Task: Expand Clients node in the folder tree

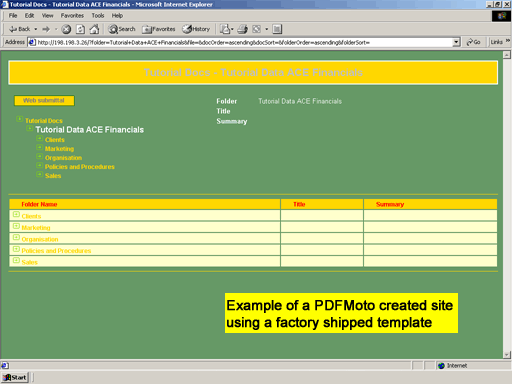Action: 40,139
